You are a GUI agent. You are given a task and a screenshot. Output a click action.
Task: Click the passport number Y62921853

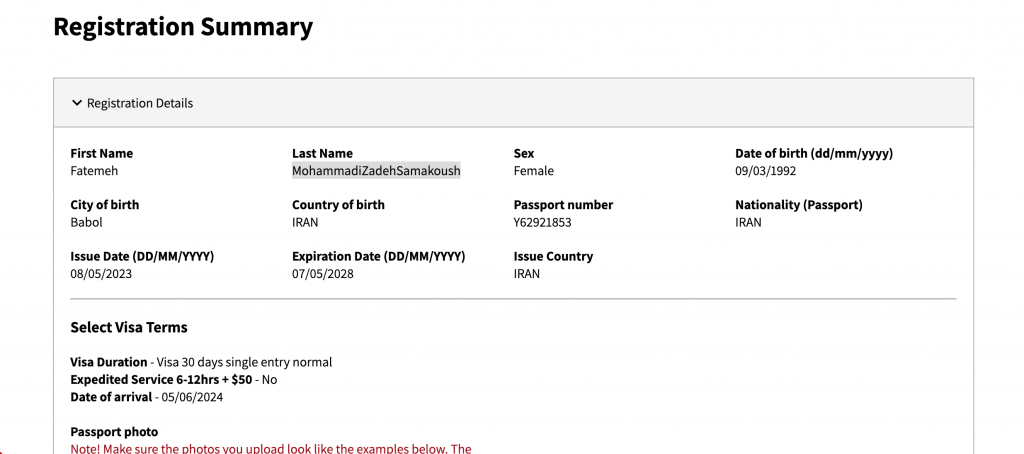543,222
